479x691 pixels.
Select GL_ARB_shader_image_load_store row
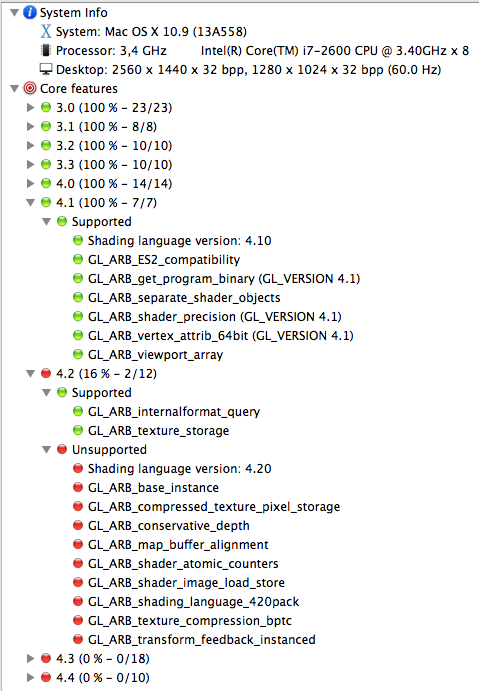pyautogui.click(x=186, y=582)
